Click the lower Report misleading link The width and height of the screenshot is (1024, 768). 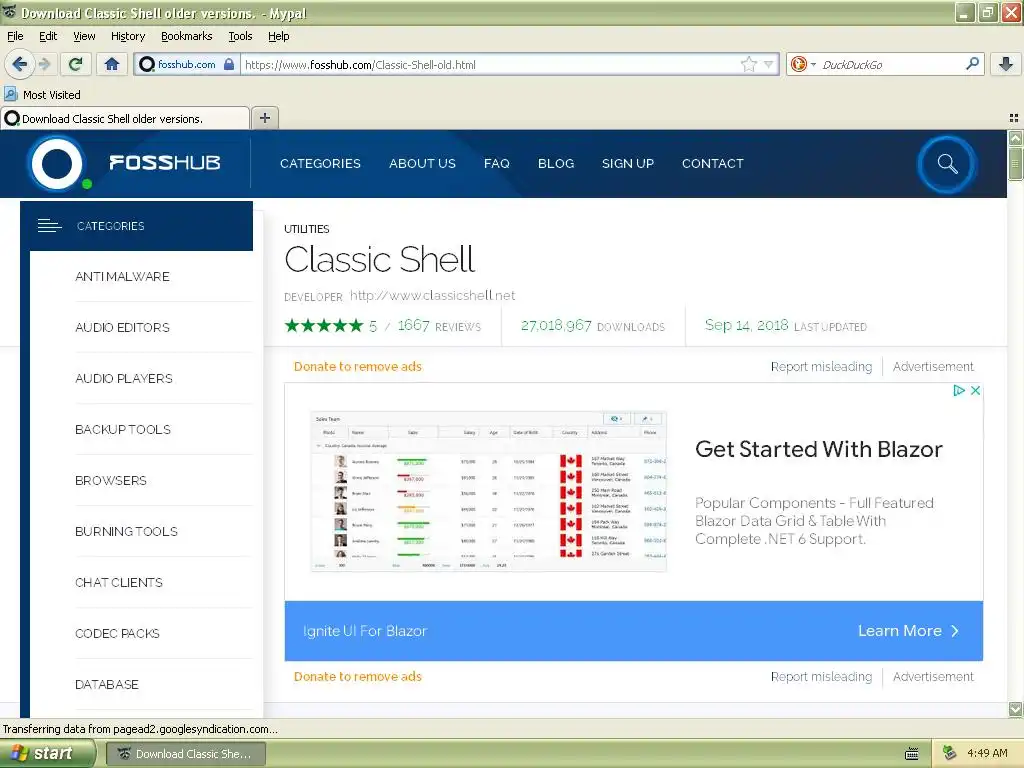click(x=821, y=677)
